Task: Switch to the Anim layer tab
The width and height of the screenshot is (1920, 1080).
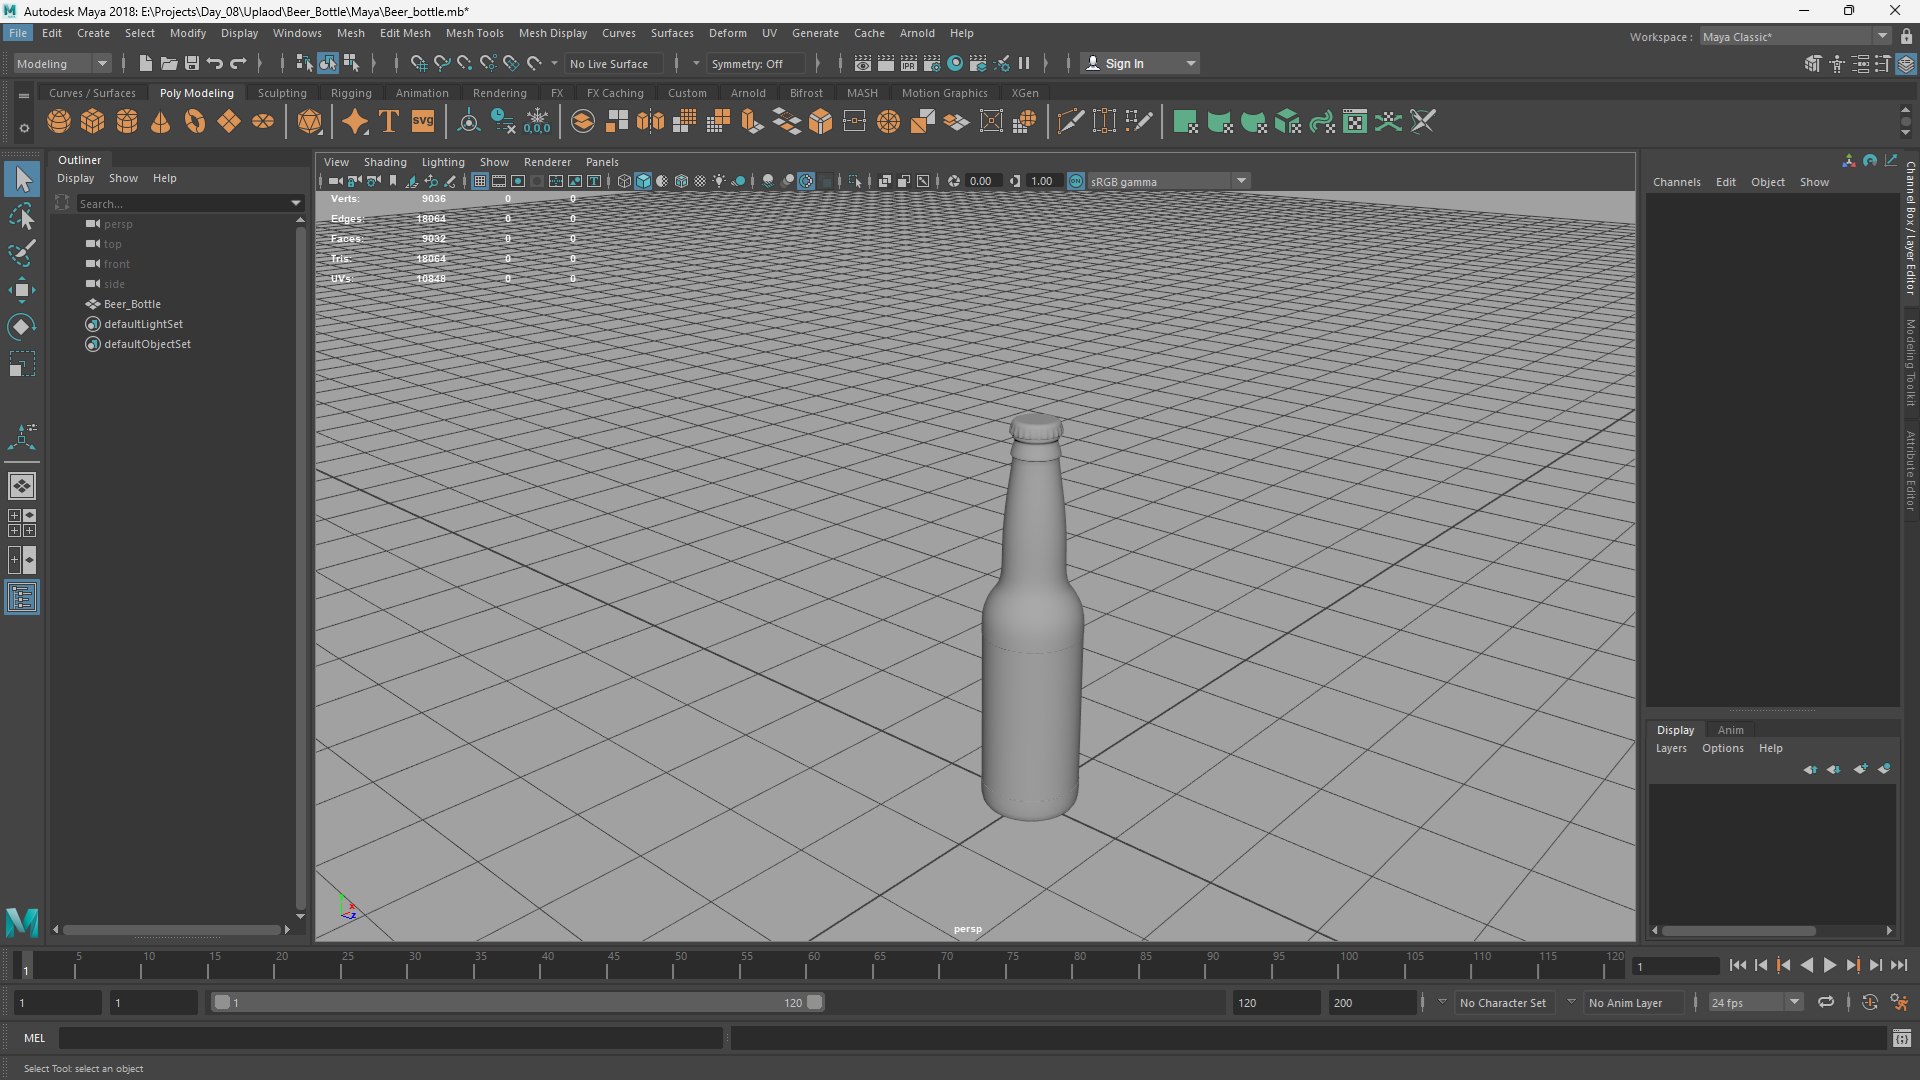Action: click(1730, 730)
